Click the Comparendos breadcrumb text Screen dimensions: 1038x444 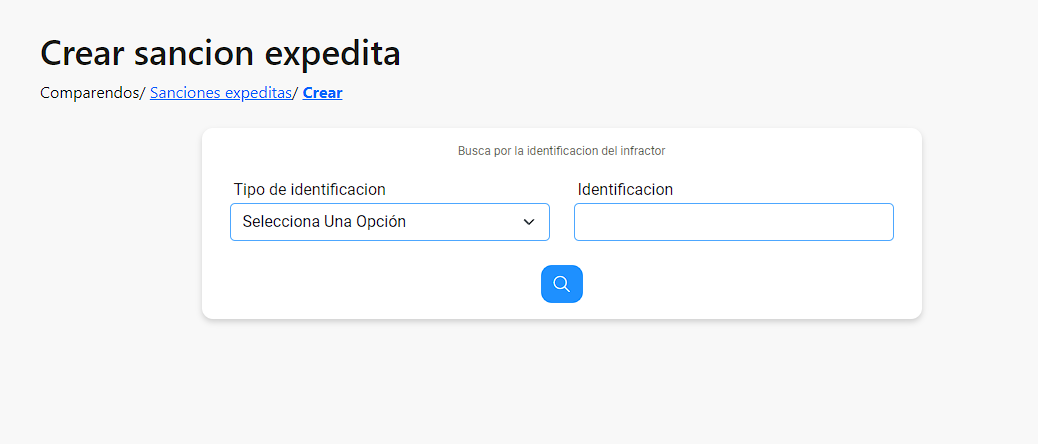click(x=90, y=93)
